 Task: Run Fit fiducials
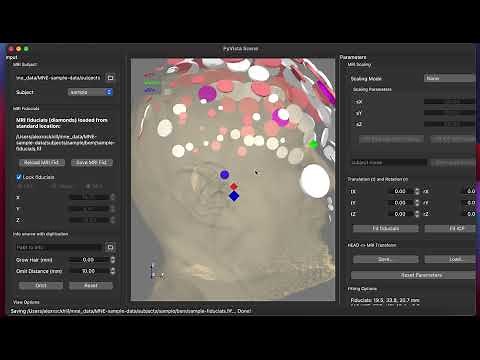tap(386, 228)
